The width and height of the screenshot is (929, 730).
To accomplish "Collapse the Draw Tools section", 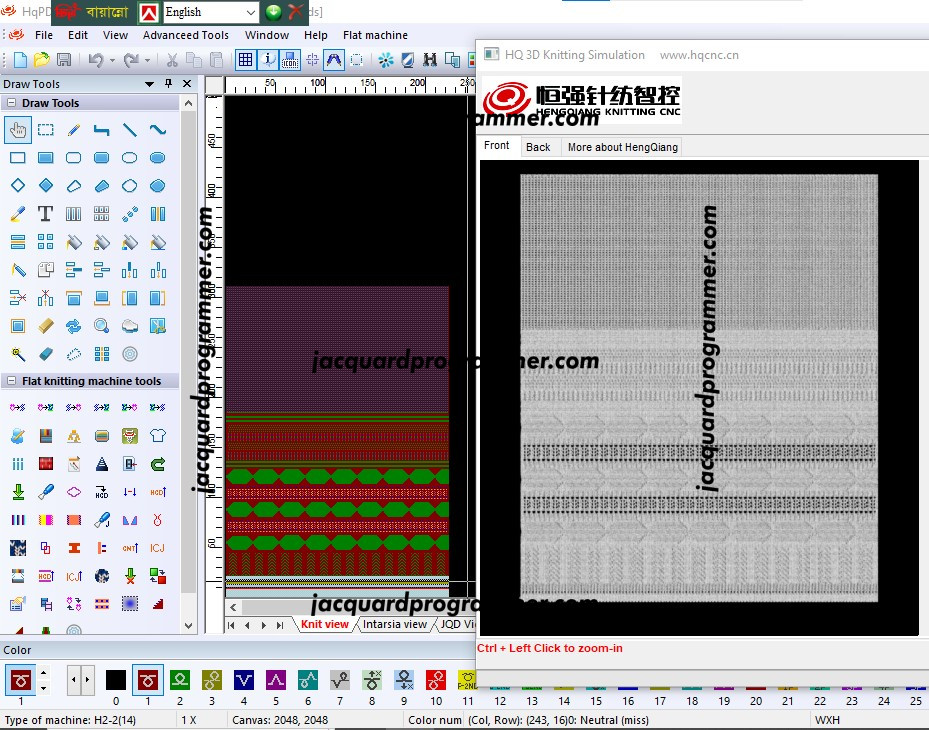I will tap(11, 103).
